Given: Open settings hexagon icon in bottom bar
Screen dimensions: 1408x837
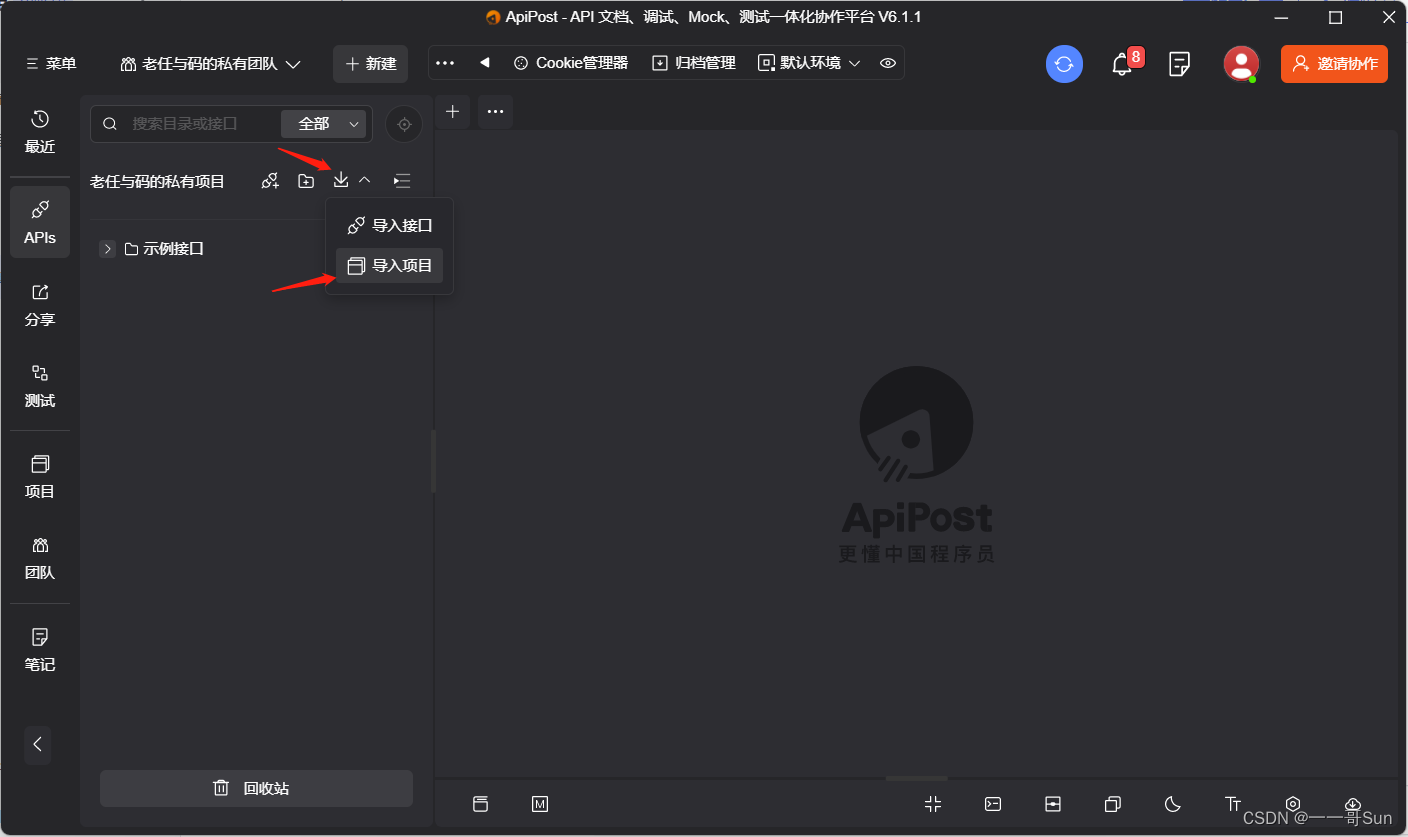Looking at the screenshot, I should 1293,804.
